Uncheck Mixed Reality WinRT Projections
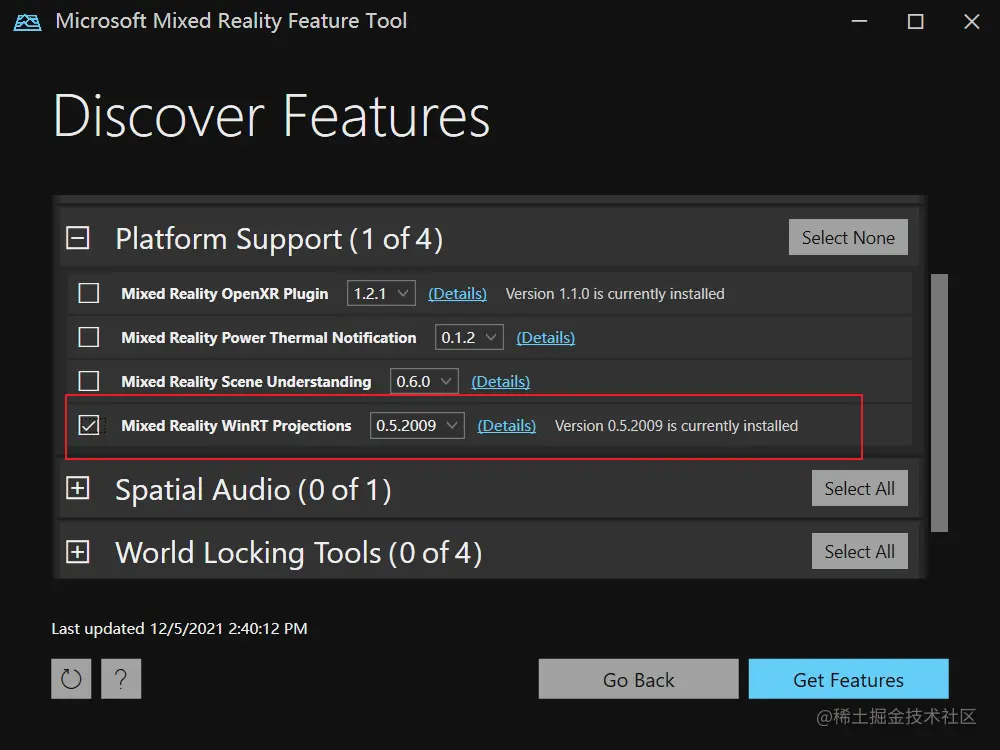 [x=89, y=425]
